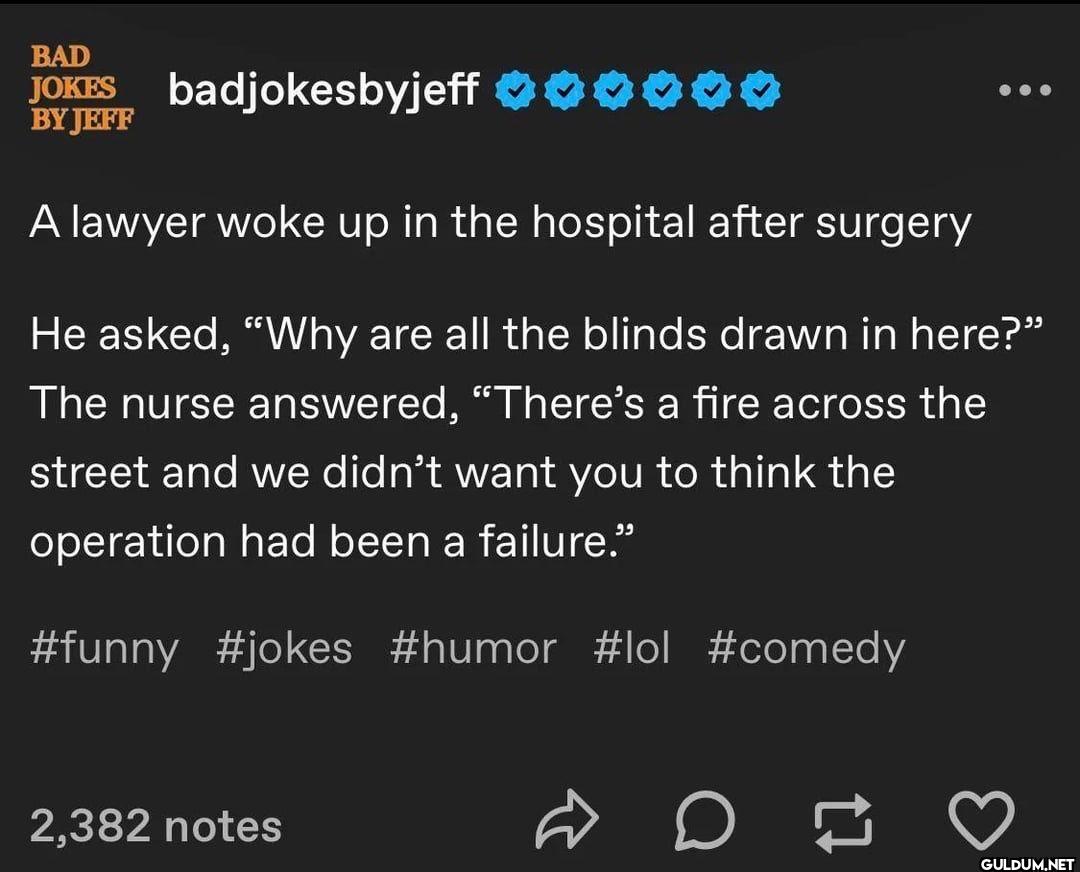Screen dimensions: 1080x872
Task: Open the #funny hashtag
Action: pos(105,649)
